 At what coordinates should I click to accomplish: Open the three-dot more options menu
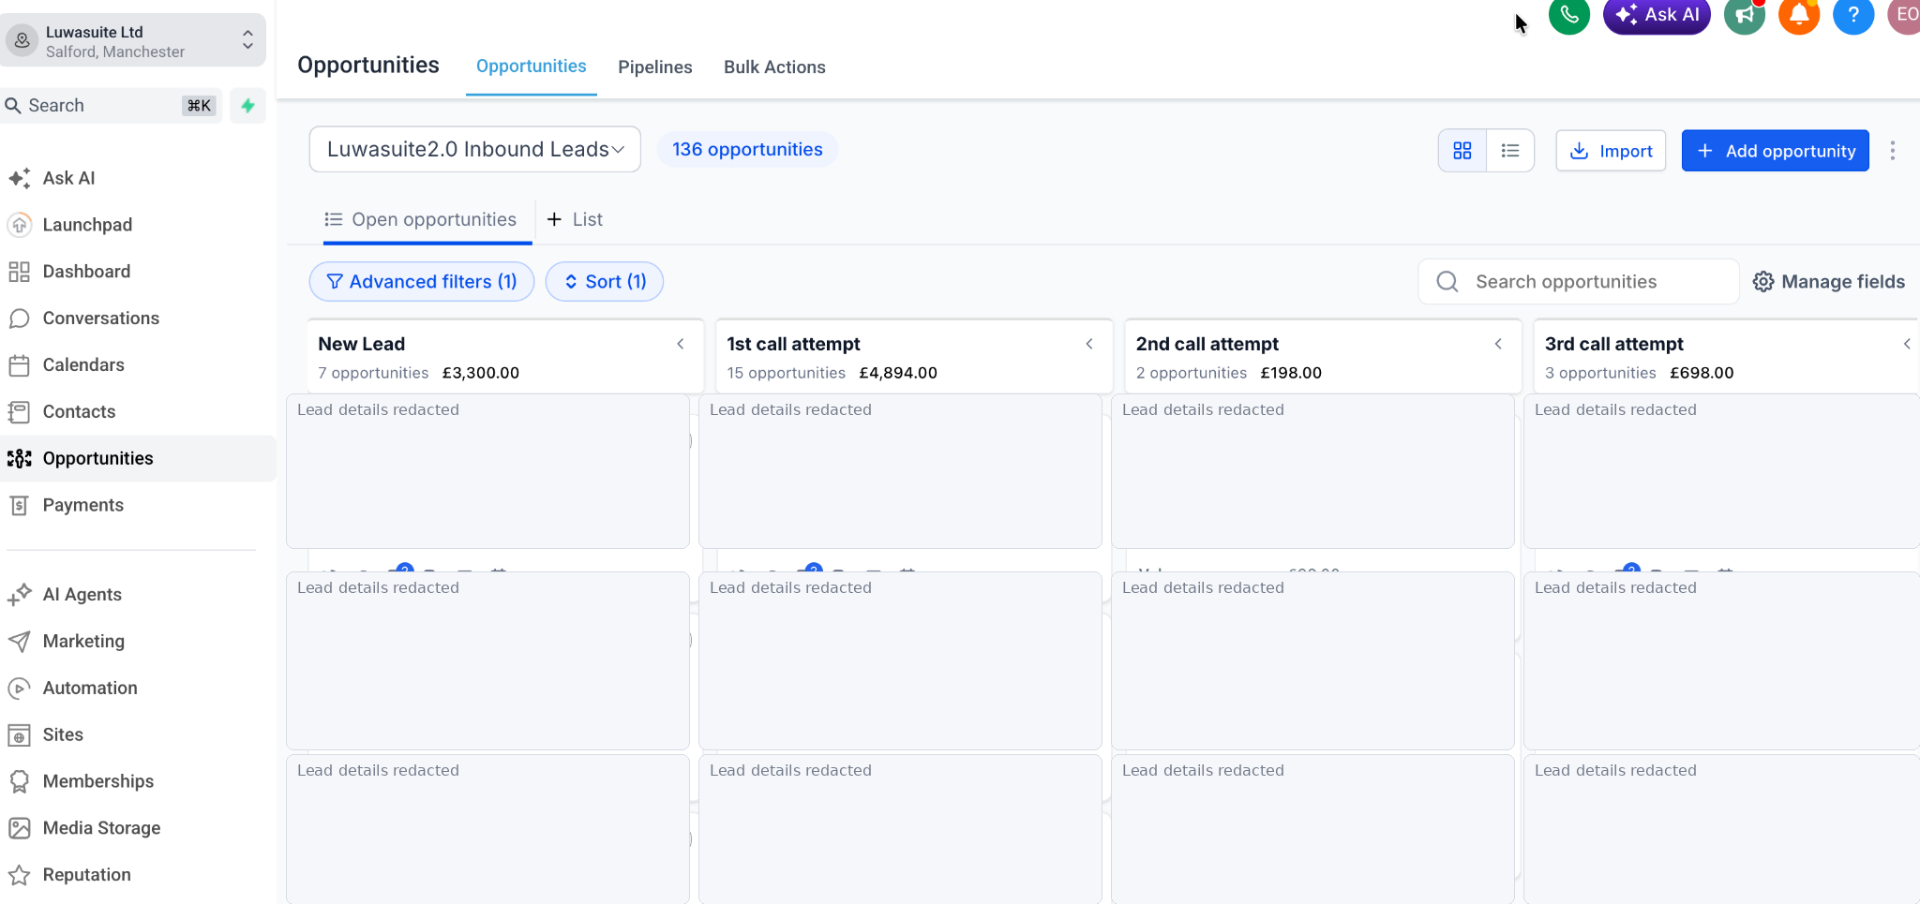coord(1892,150)
